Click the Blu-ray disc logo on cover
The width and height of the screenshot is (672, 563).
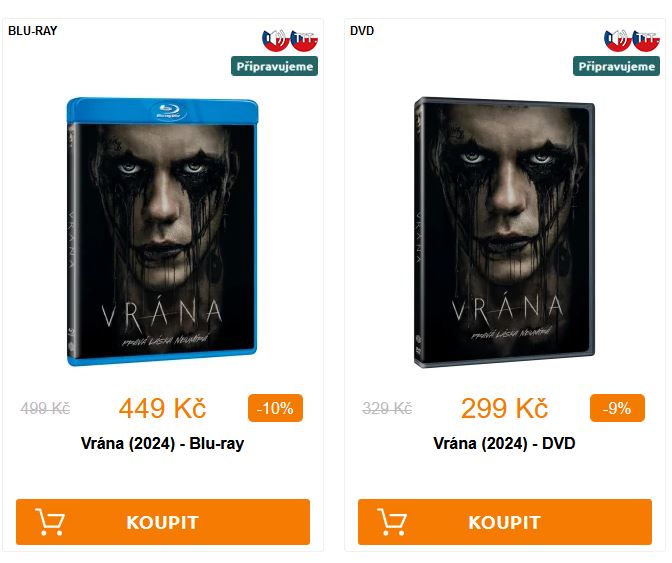pyautogui.click(x=170, y=111)
